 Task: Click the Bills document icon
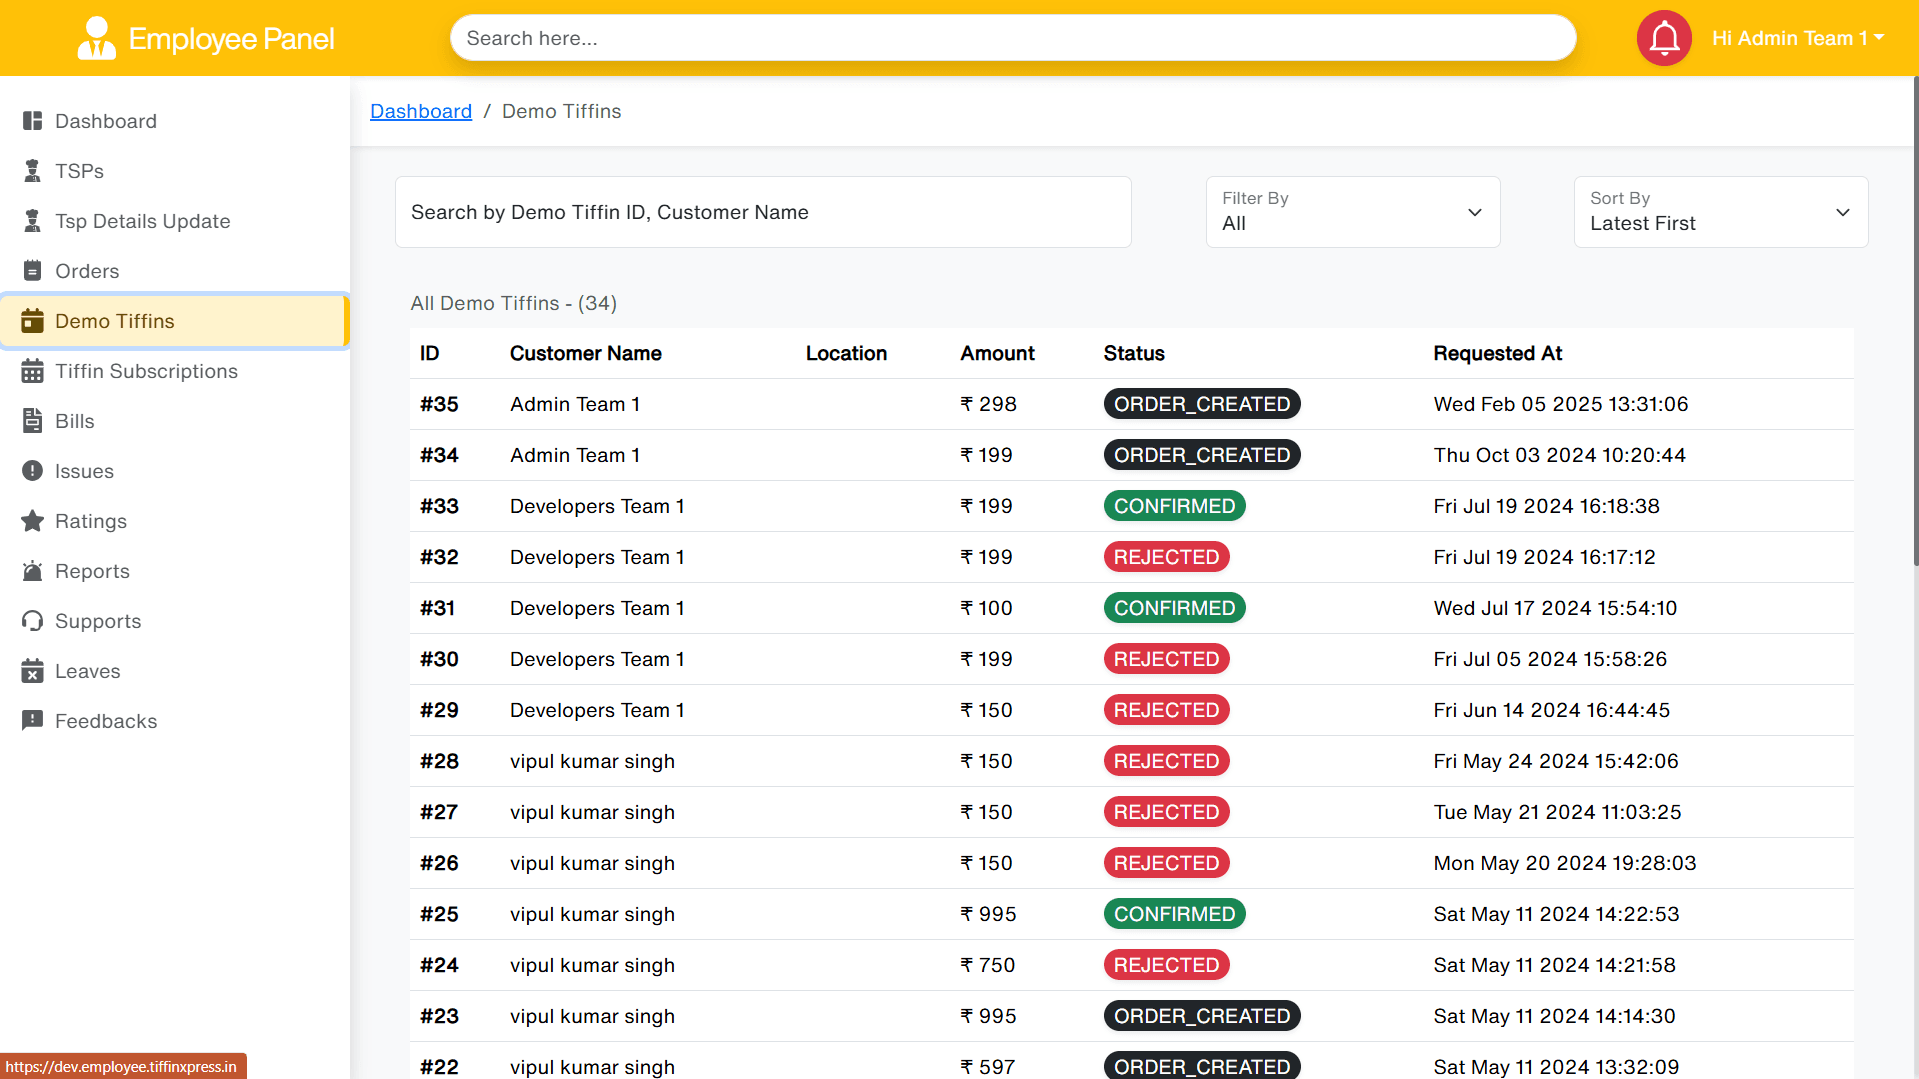click(32, 421)
